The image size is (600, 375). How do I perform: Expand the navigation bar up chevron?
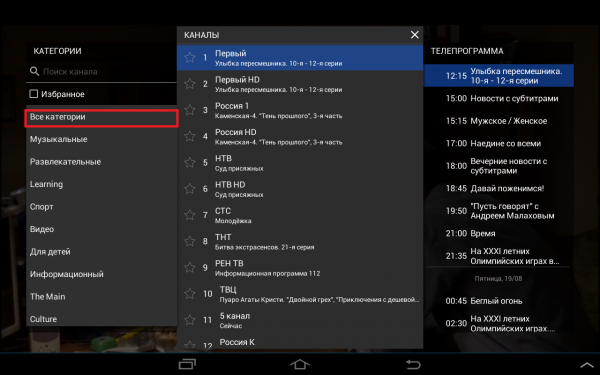pos(587,365)
